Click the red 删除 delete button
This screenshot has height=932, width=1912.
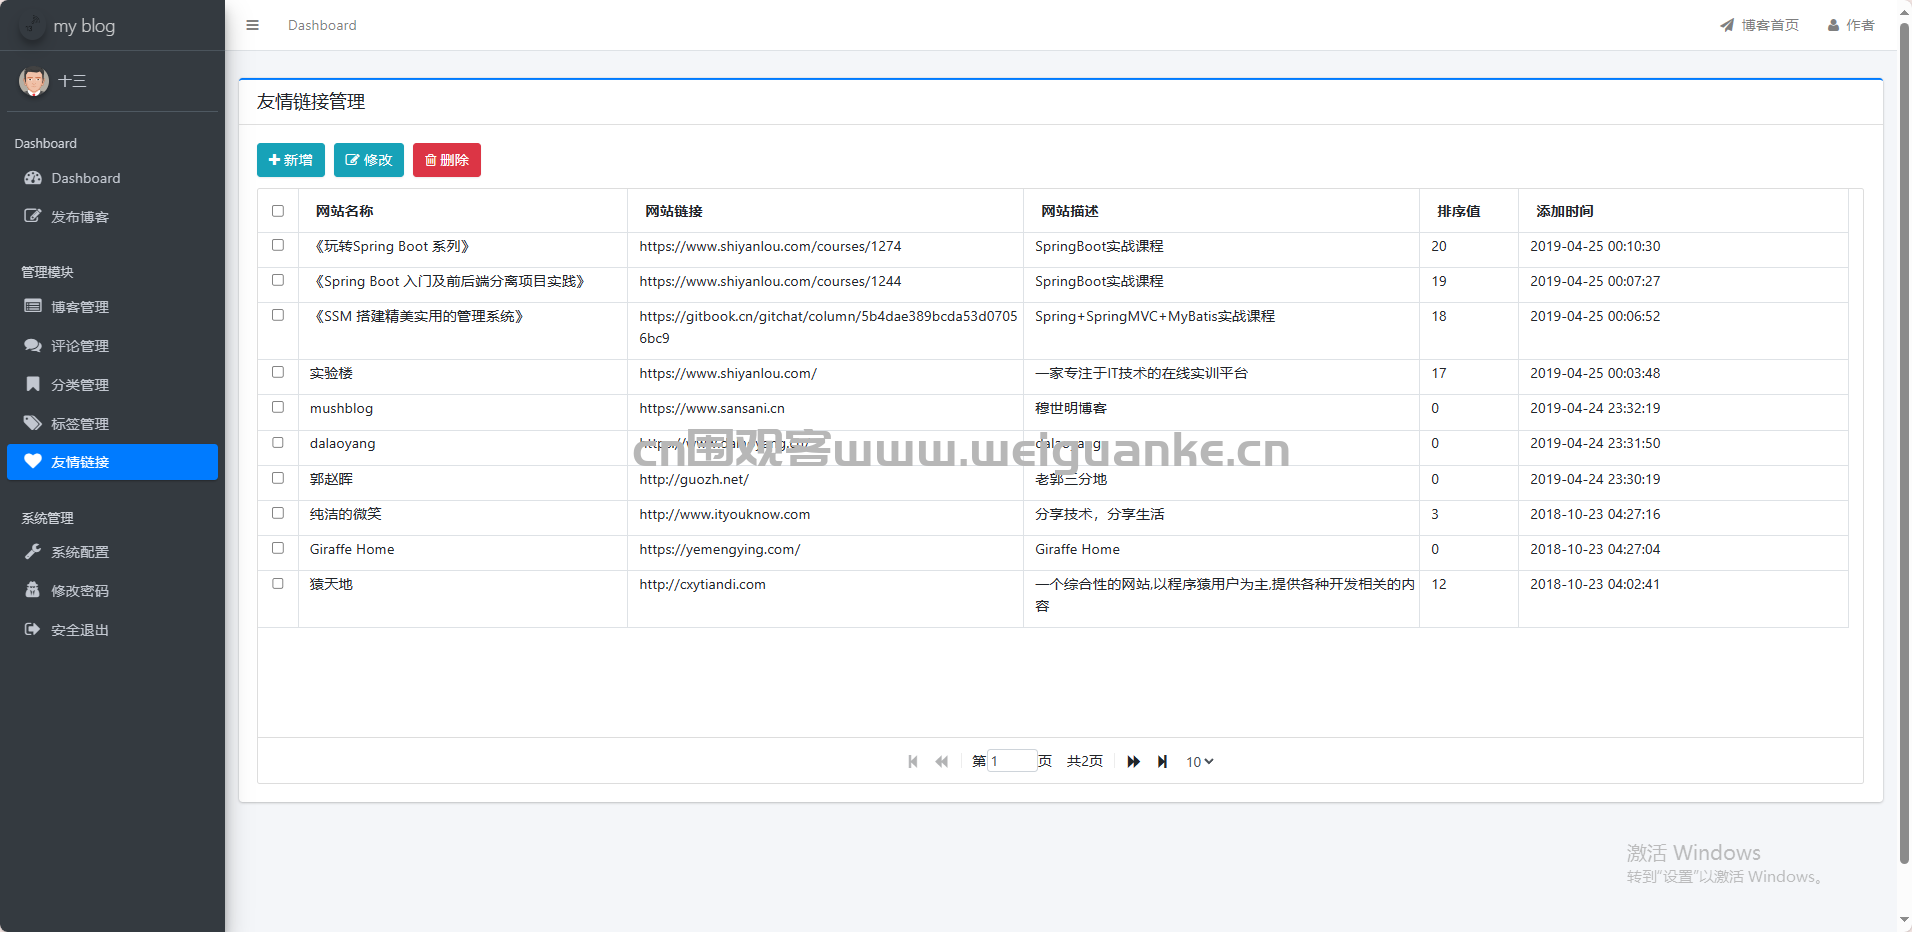447,160
